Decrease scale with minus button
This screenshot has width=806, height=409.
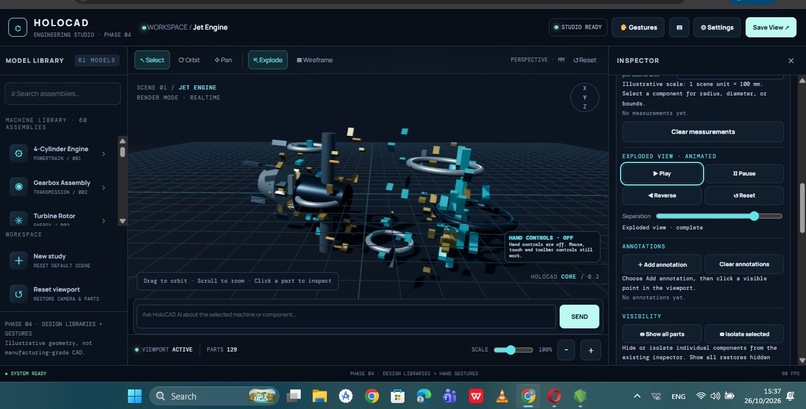click(x=566, y=350)
